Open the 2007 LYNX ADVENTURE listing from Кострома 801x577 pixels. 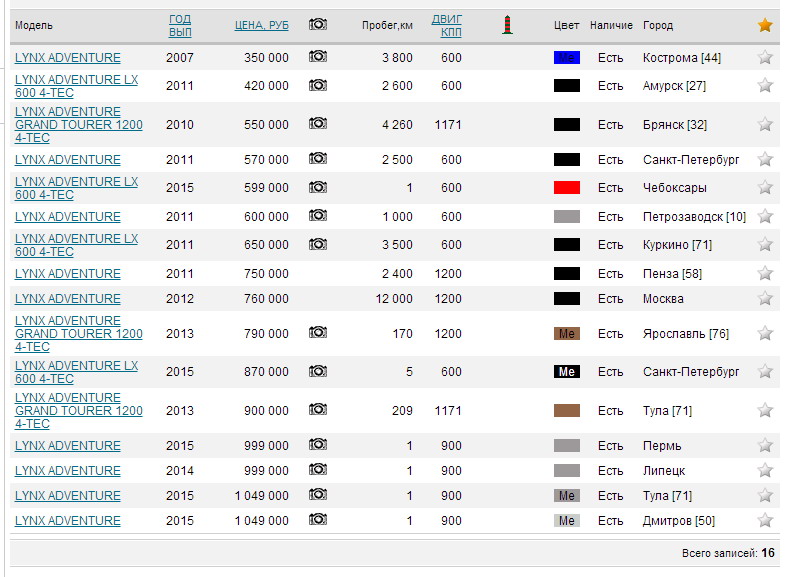(x=67, y=58)
